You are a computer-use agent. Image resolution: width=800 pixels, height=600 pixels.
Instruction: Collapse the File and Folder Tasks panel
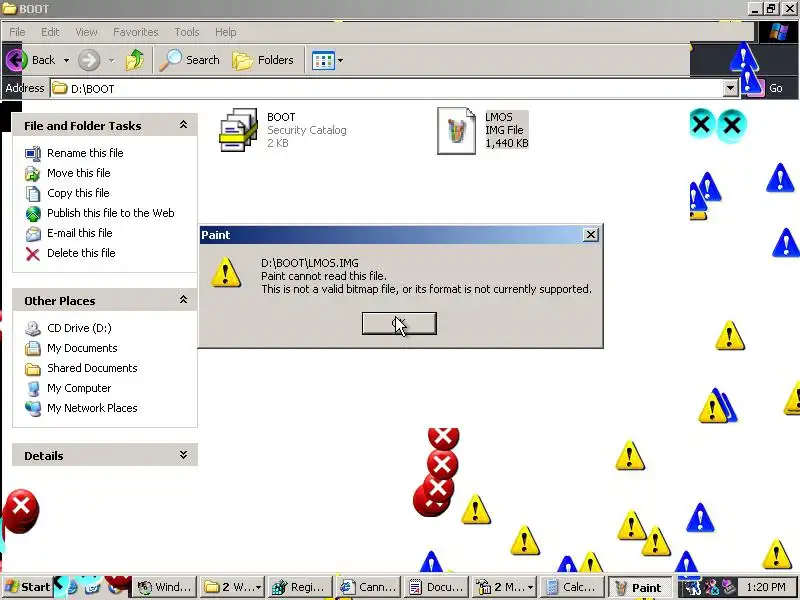point(183,125)
